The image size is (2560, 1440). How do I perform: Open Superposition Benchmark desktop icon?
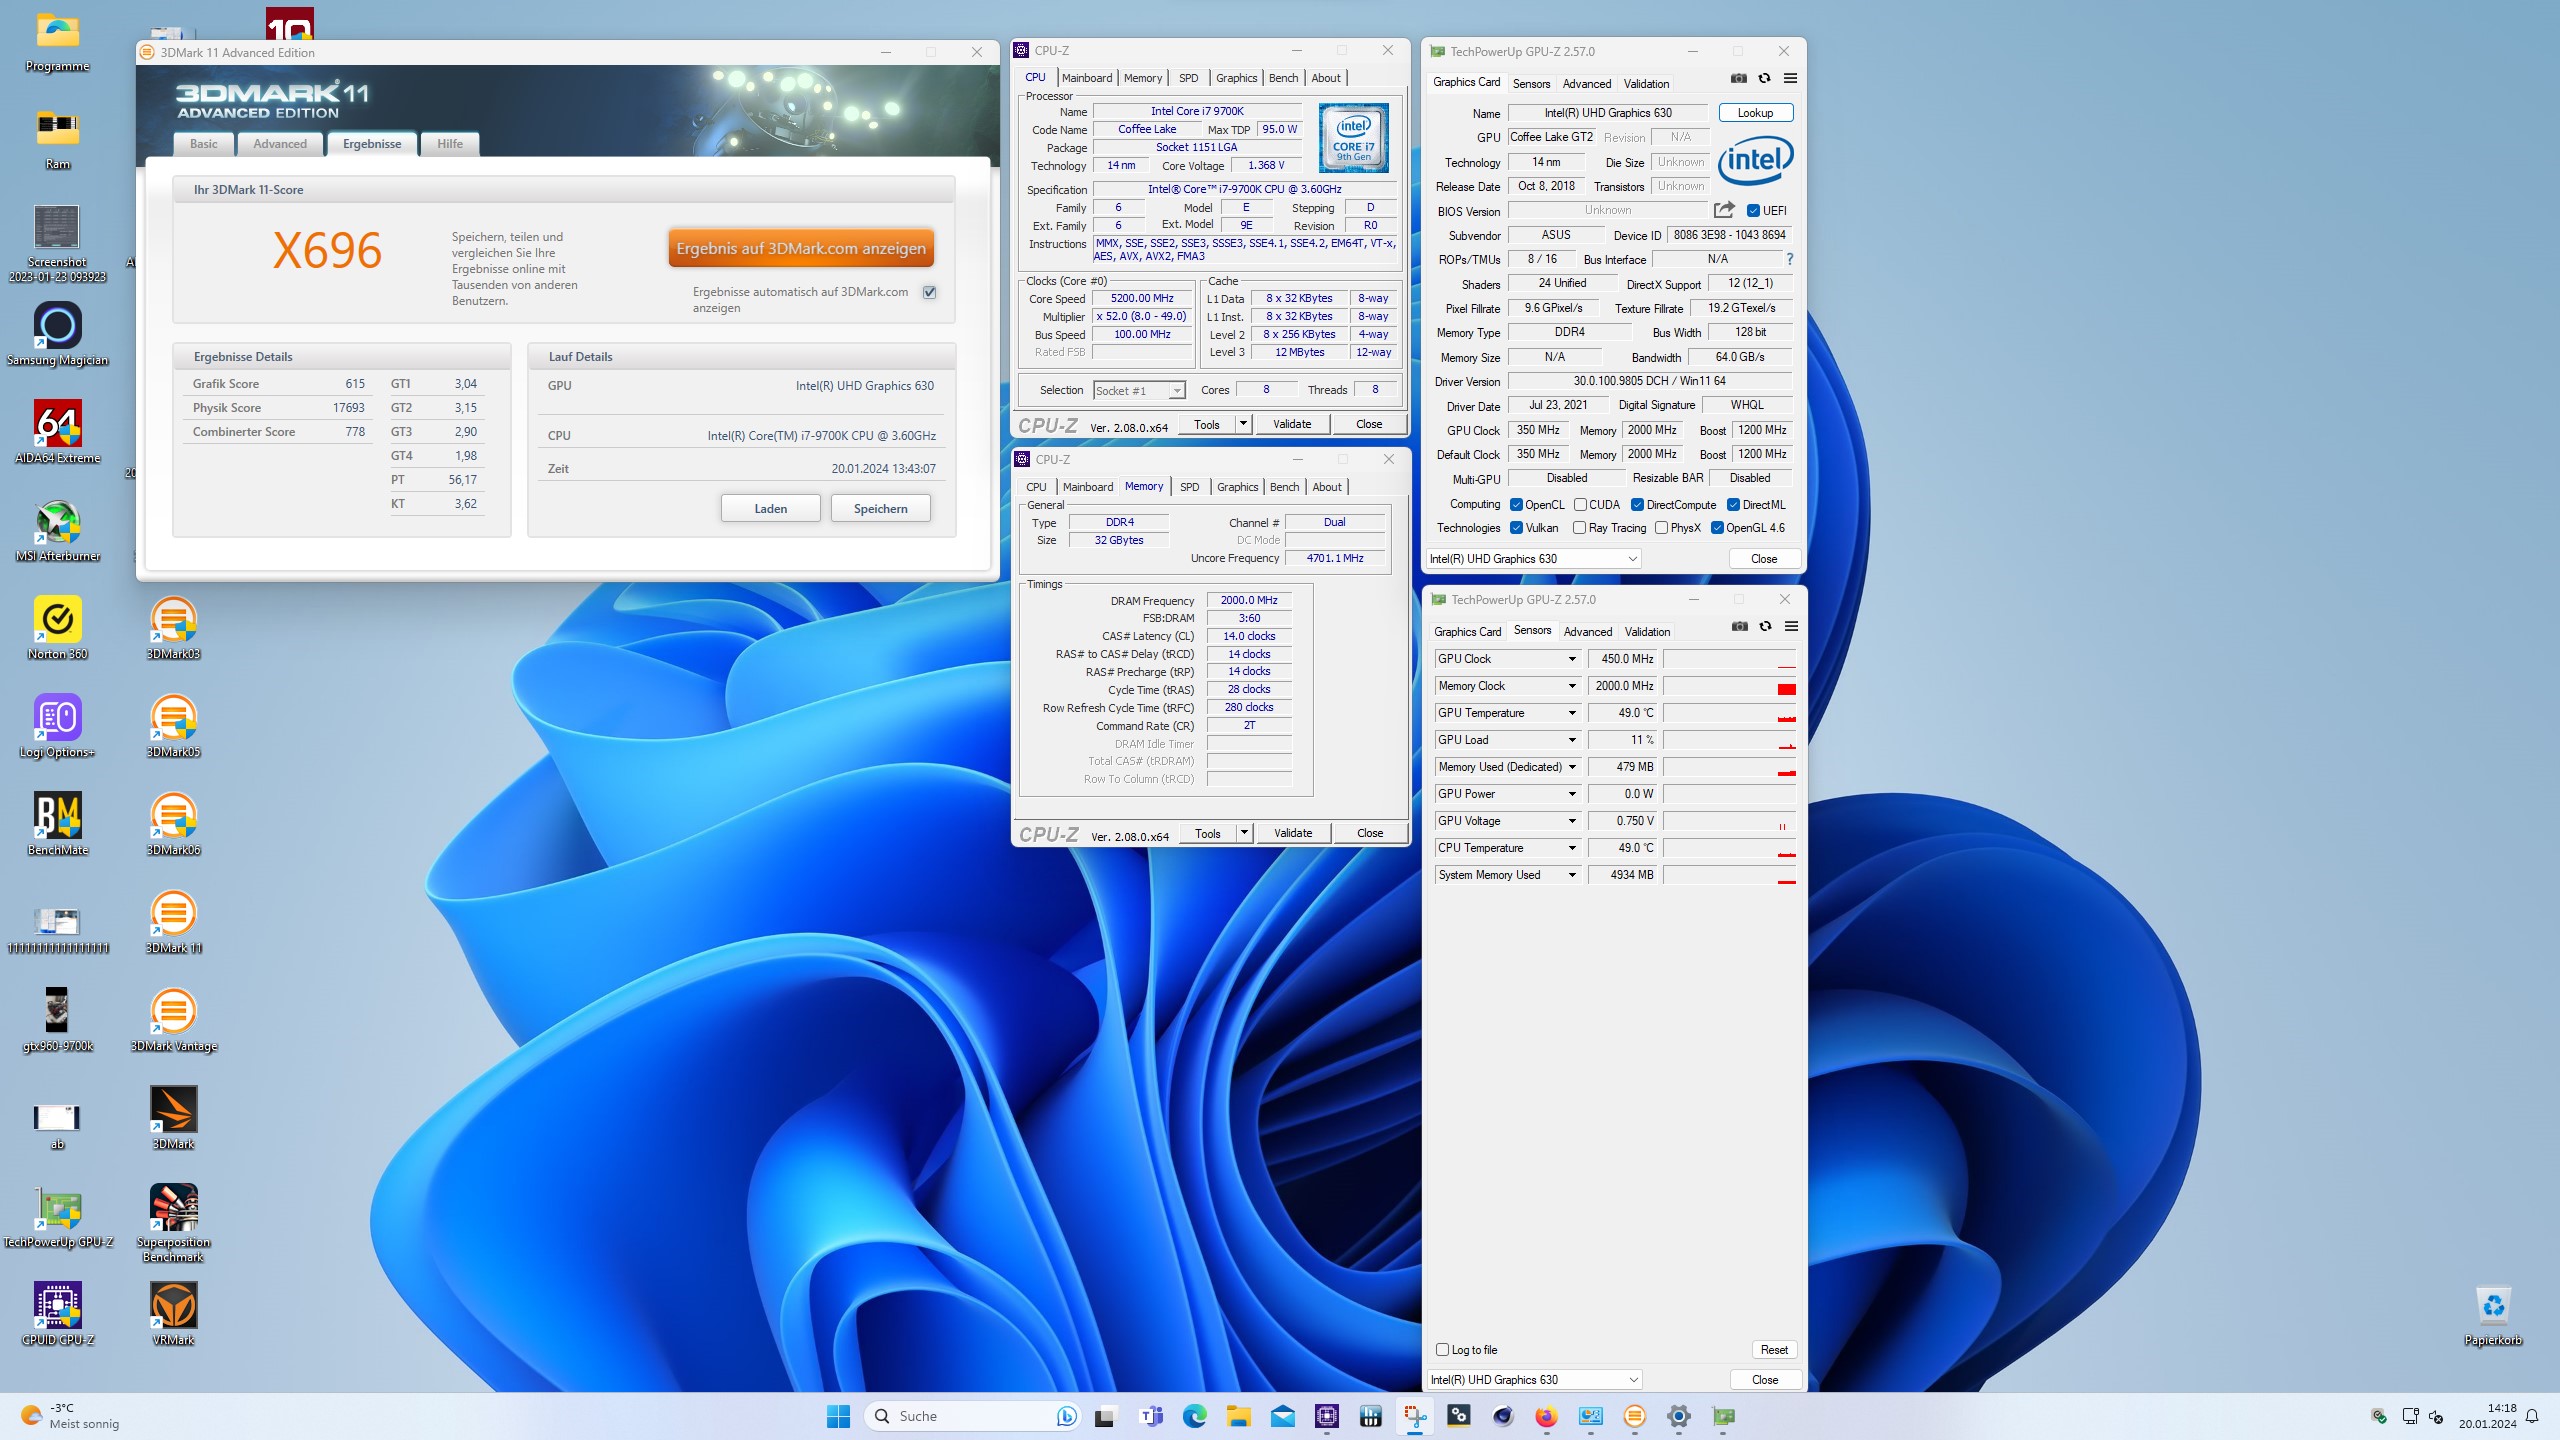tap(174, 1222)
